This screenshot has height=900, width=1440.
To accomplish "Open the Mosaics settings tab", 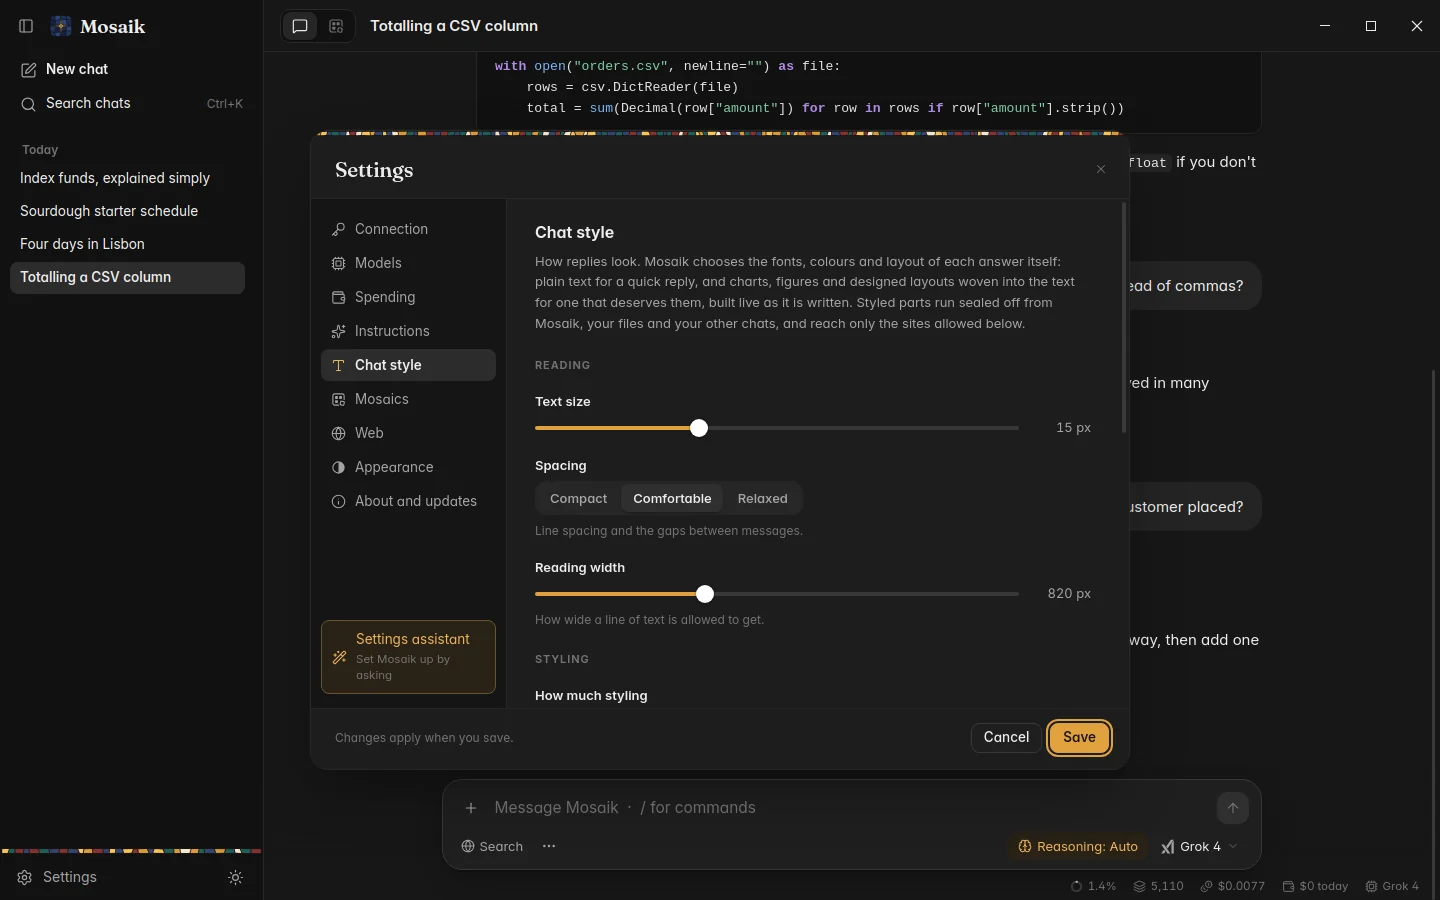I will tap(408, 399).
